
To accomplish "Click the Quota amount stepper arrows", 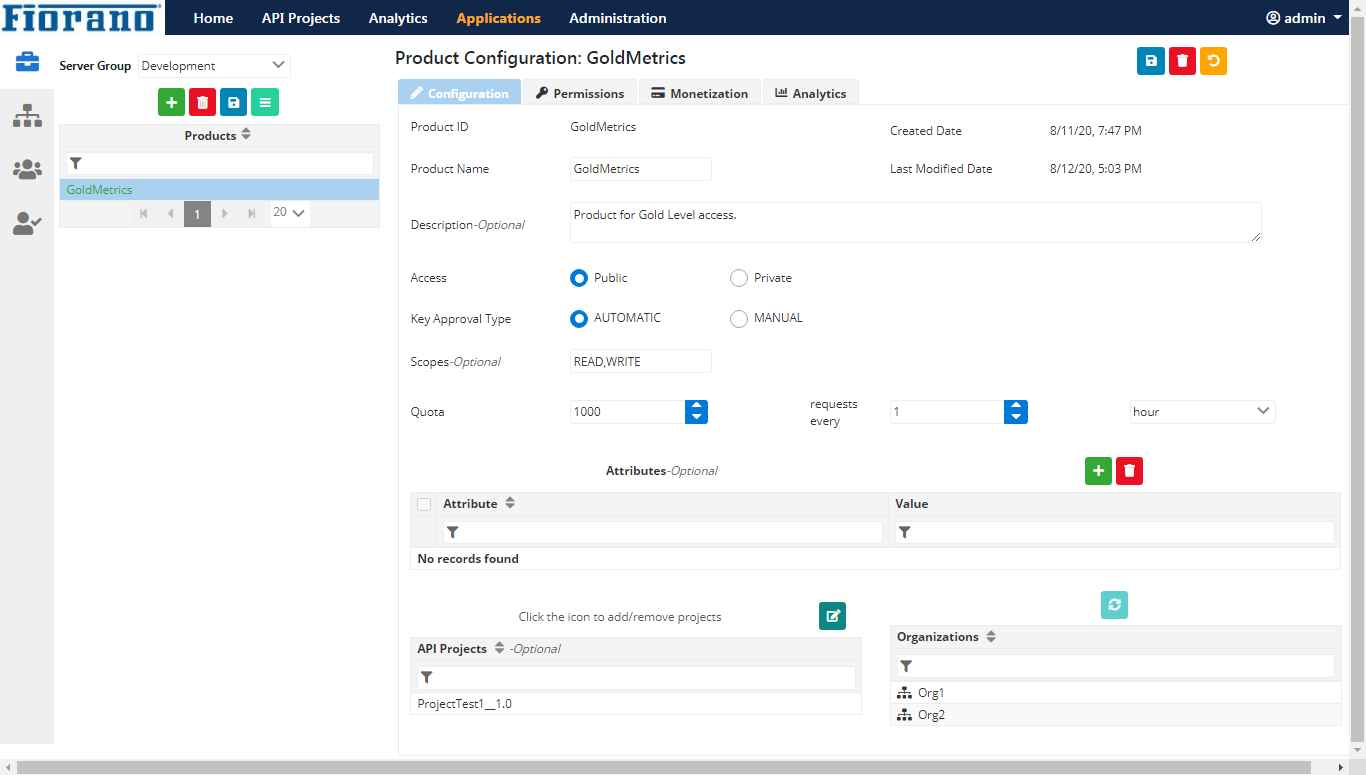I will tap(697, 411).
